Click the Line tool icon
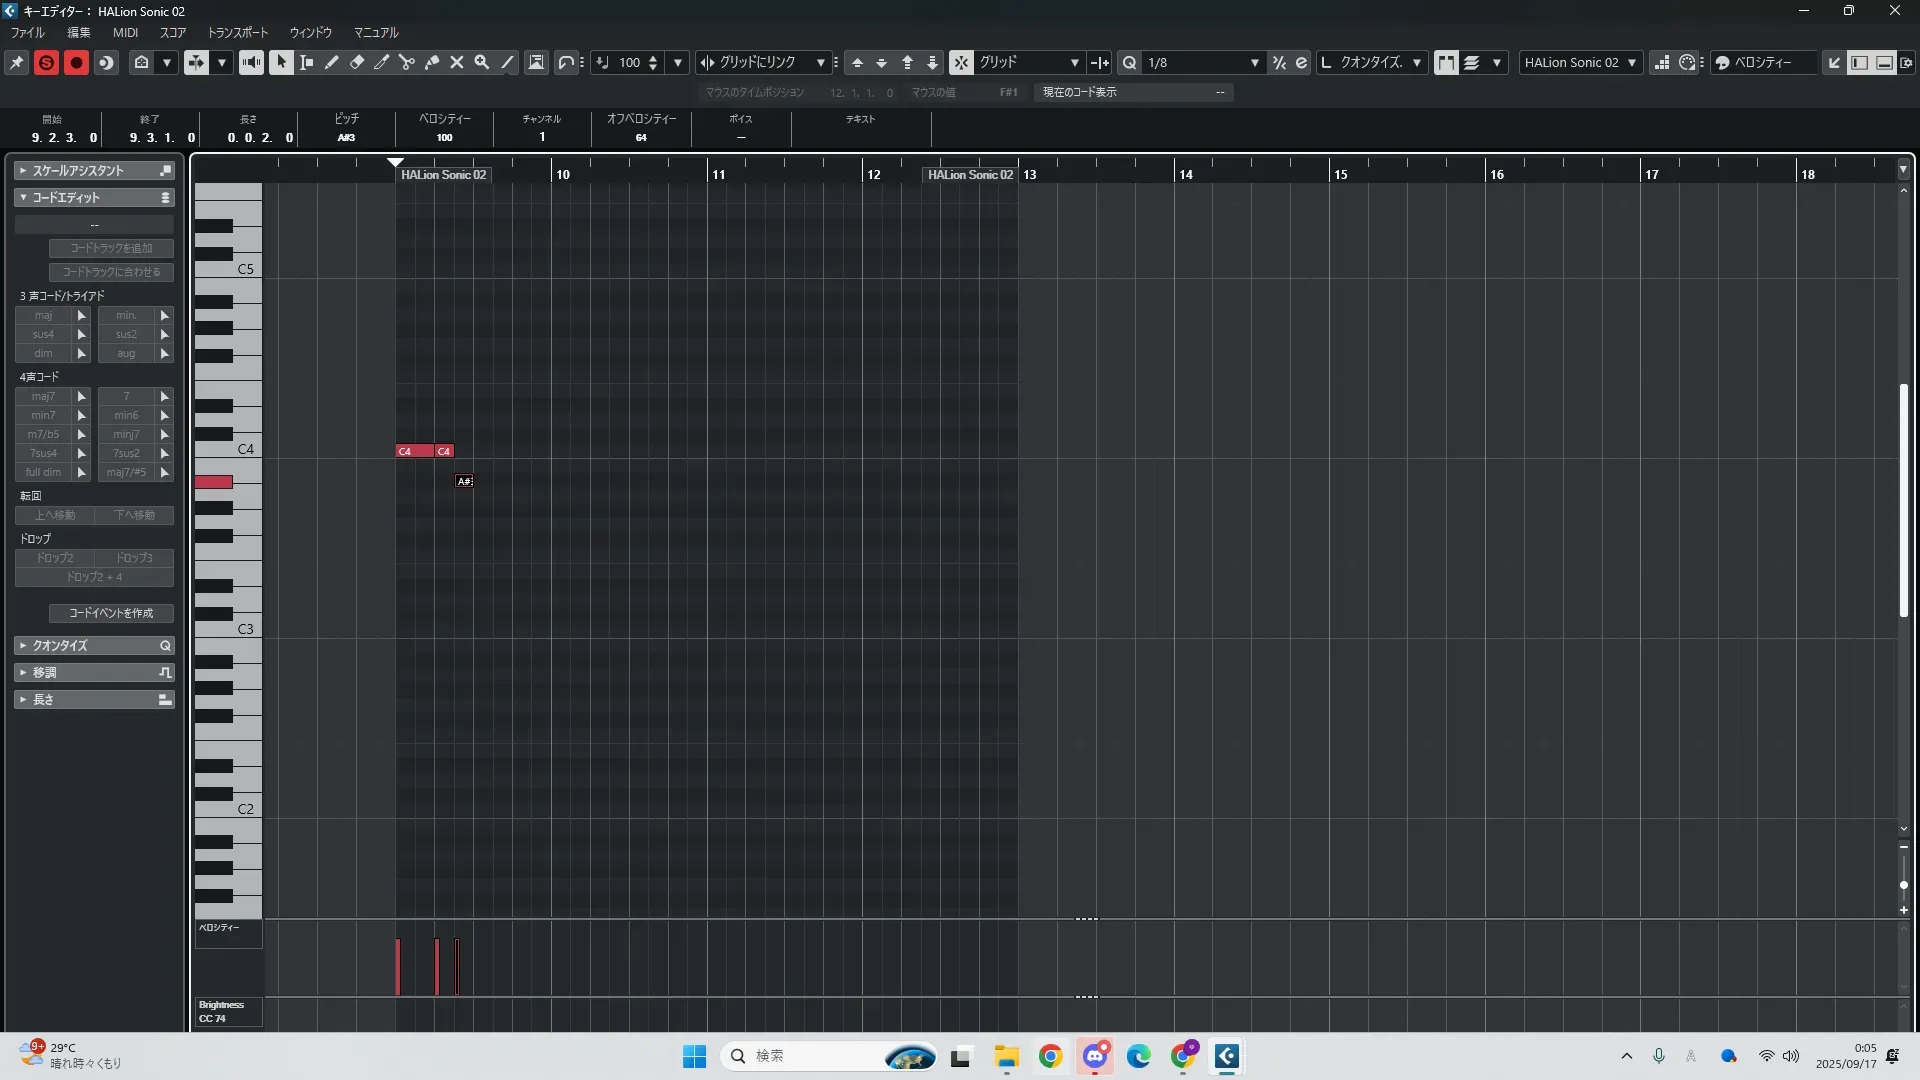This screenshot has width=1920, height=1080. point(508,62)
